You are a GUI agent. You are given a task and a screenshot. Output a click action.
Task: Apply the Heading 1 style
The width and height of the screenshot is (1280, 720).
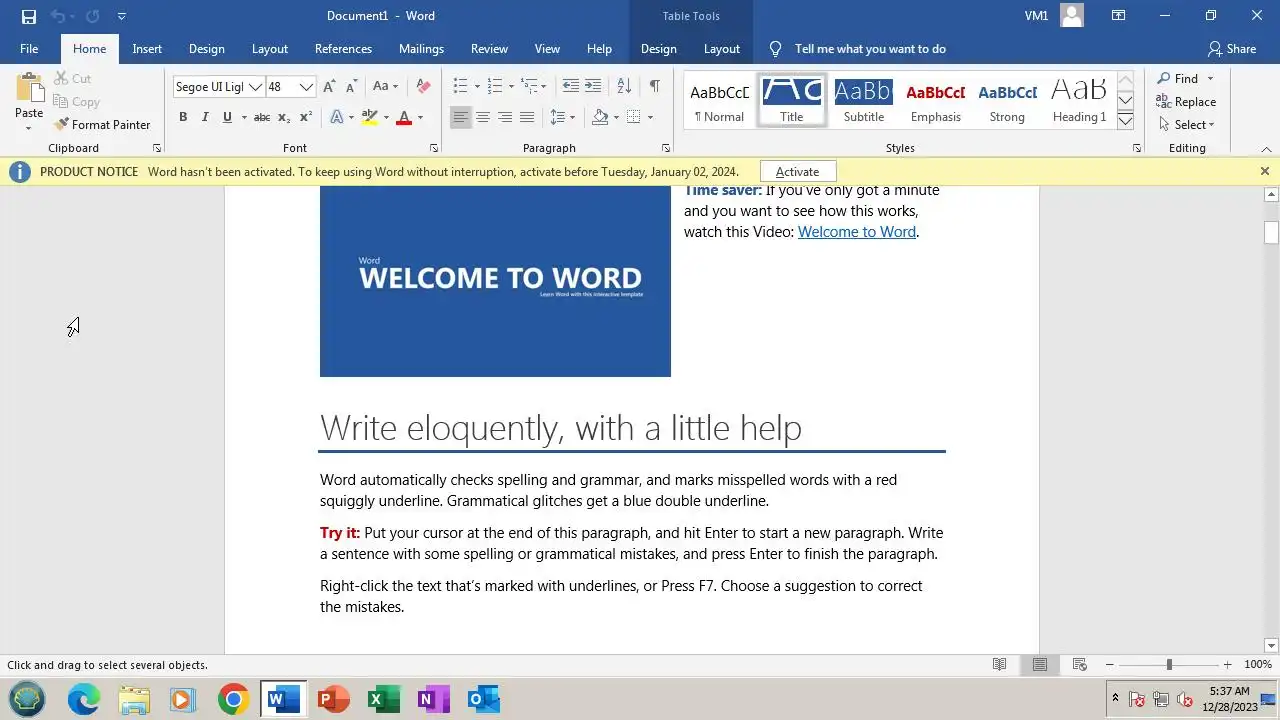coord(1079,100)
